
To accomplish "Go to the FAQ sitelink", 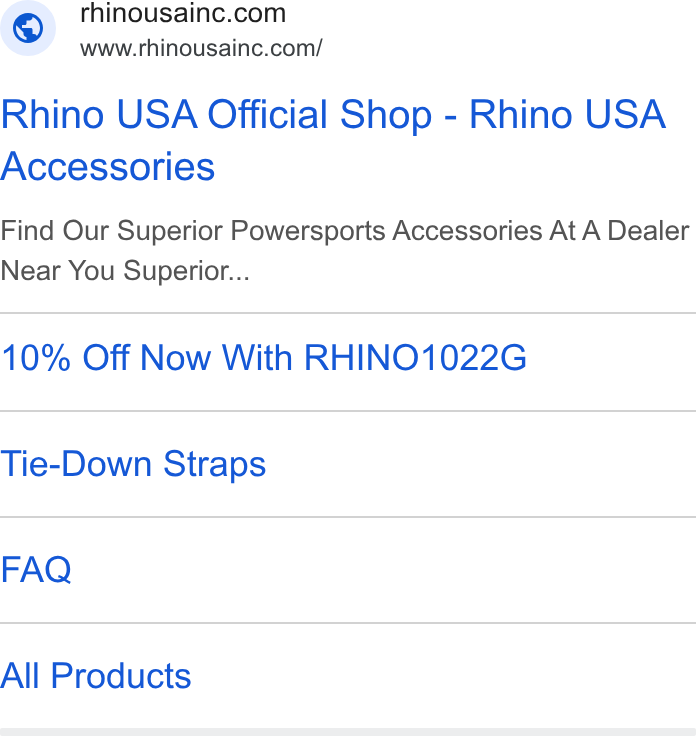I will [36, 570].
